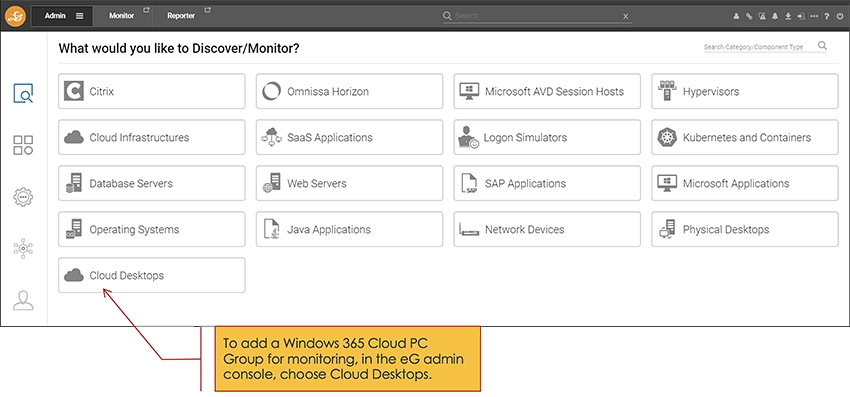Open the gear settings sidebar icon
The image size is (850, 397).
tap(23, 196)
